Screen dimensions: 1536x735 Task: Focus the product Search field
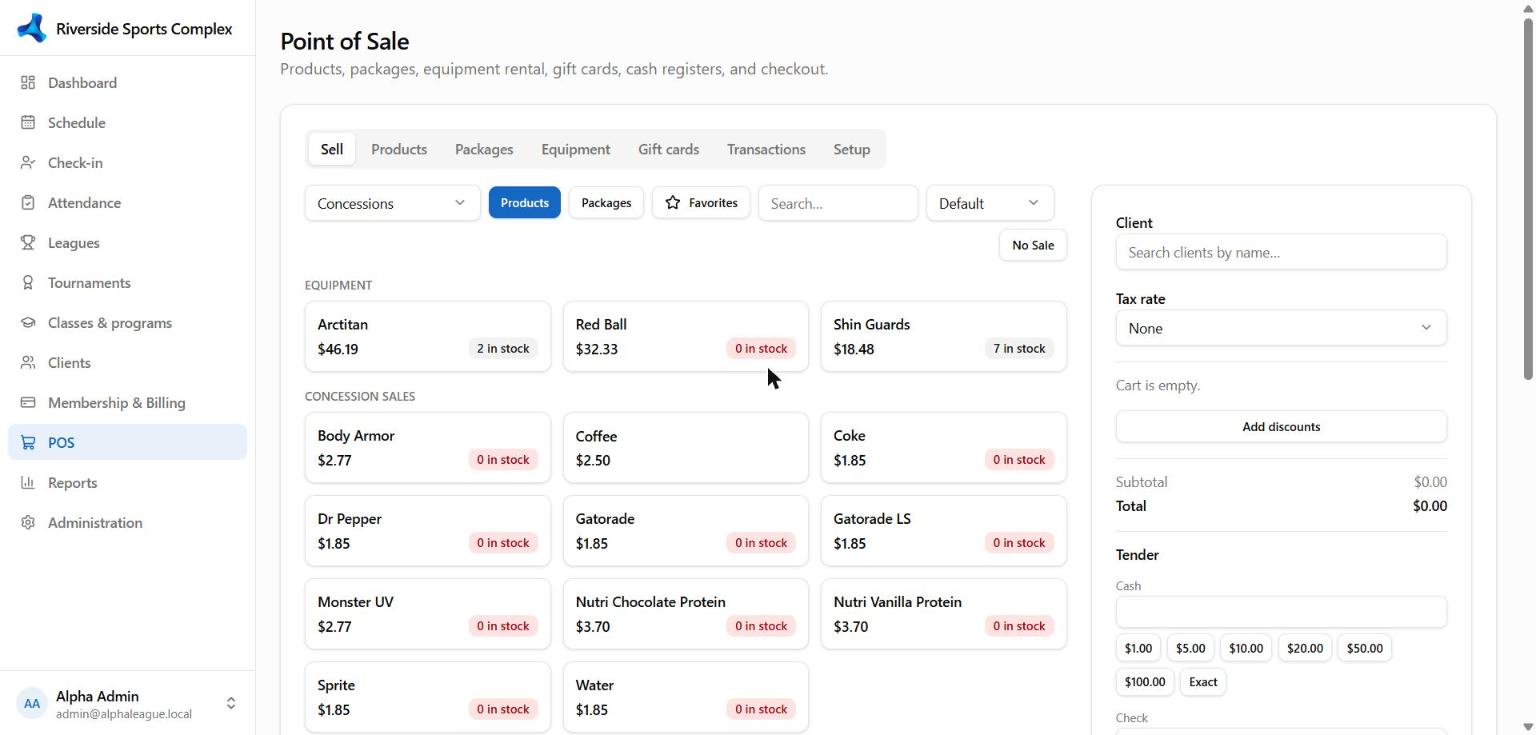pyautogui.click(x=838, y=203)
